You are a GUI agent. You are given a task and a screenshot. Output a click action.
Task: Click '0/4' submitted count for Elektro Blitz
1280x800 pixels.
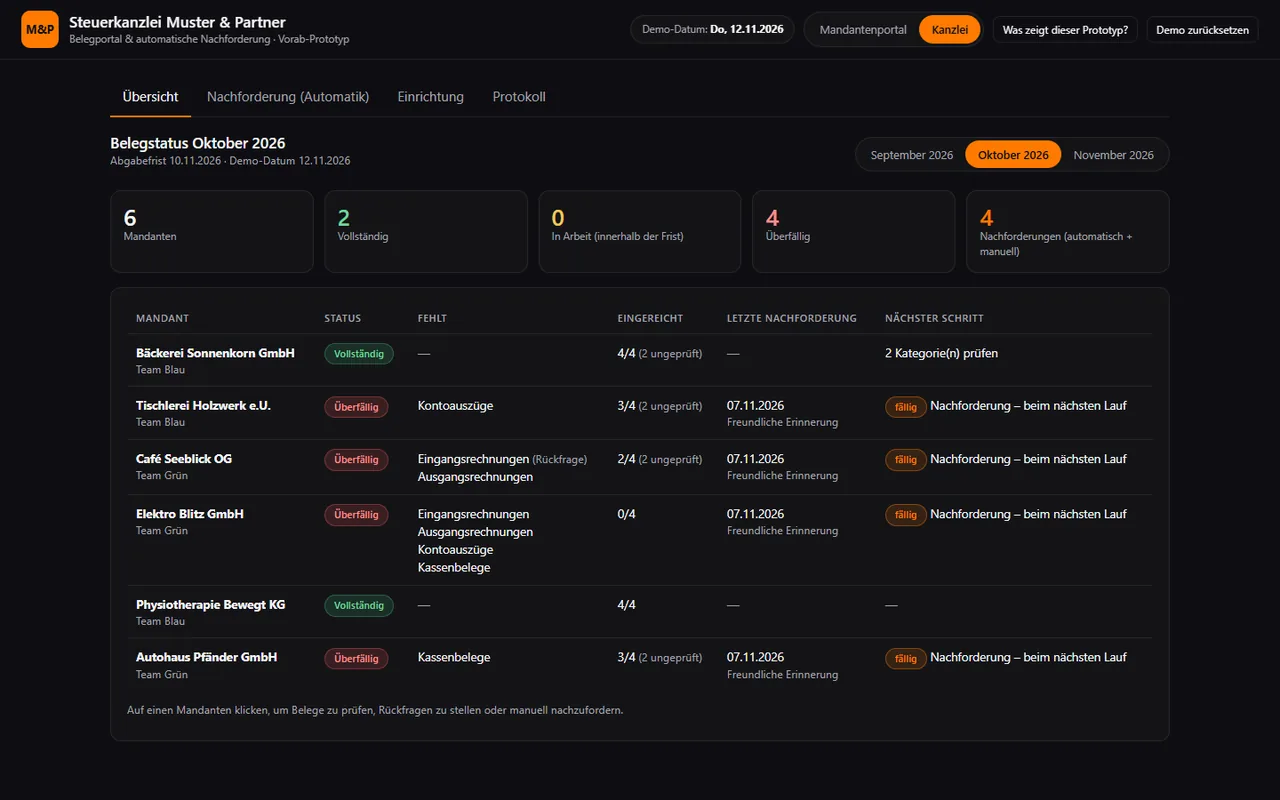627,514
